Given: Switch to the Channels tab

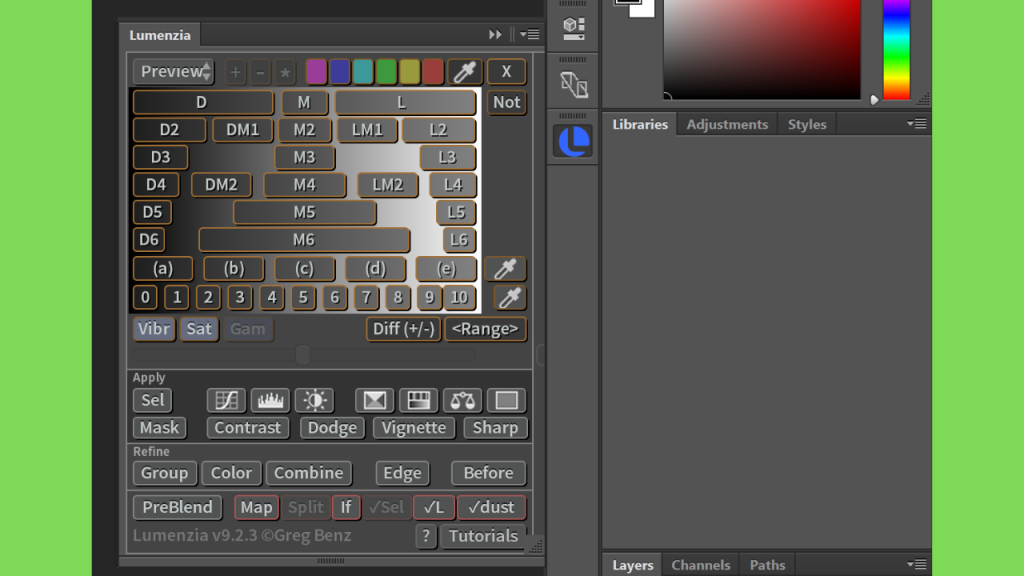Looking at the screenshot, I should pyautogui.click(x=701, y=565).
